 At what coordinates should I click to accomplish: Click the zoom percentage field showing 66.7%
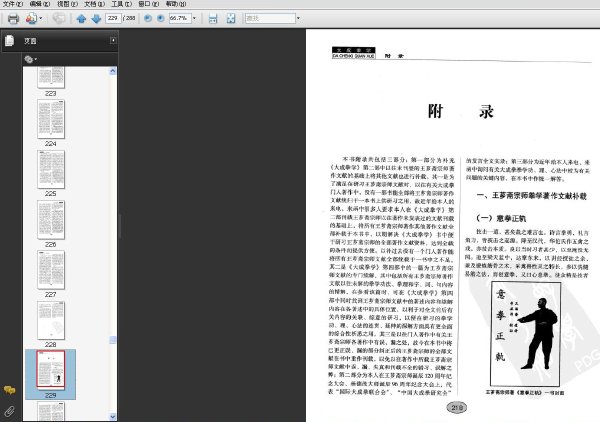pyautogui.click(x=180, y=18)
